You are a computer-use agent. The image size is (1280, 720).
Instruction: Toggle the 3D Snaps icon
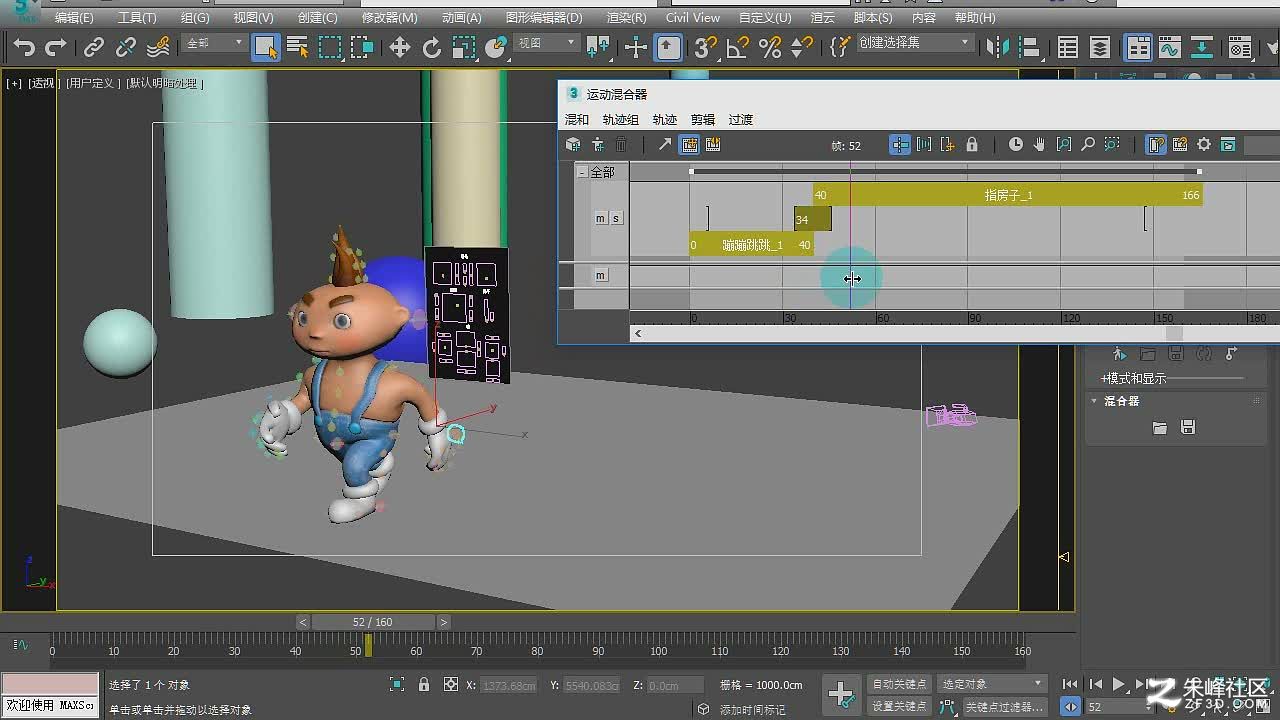pyautogui.click(x=706, y=47)
